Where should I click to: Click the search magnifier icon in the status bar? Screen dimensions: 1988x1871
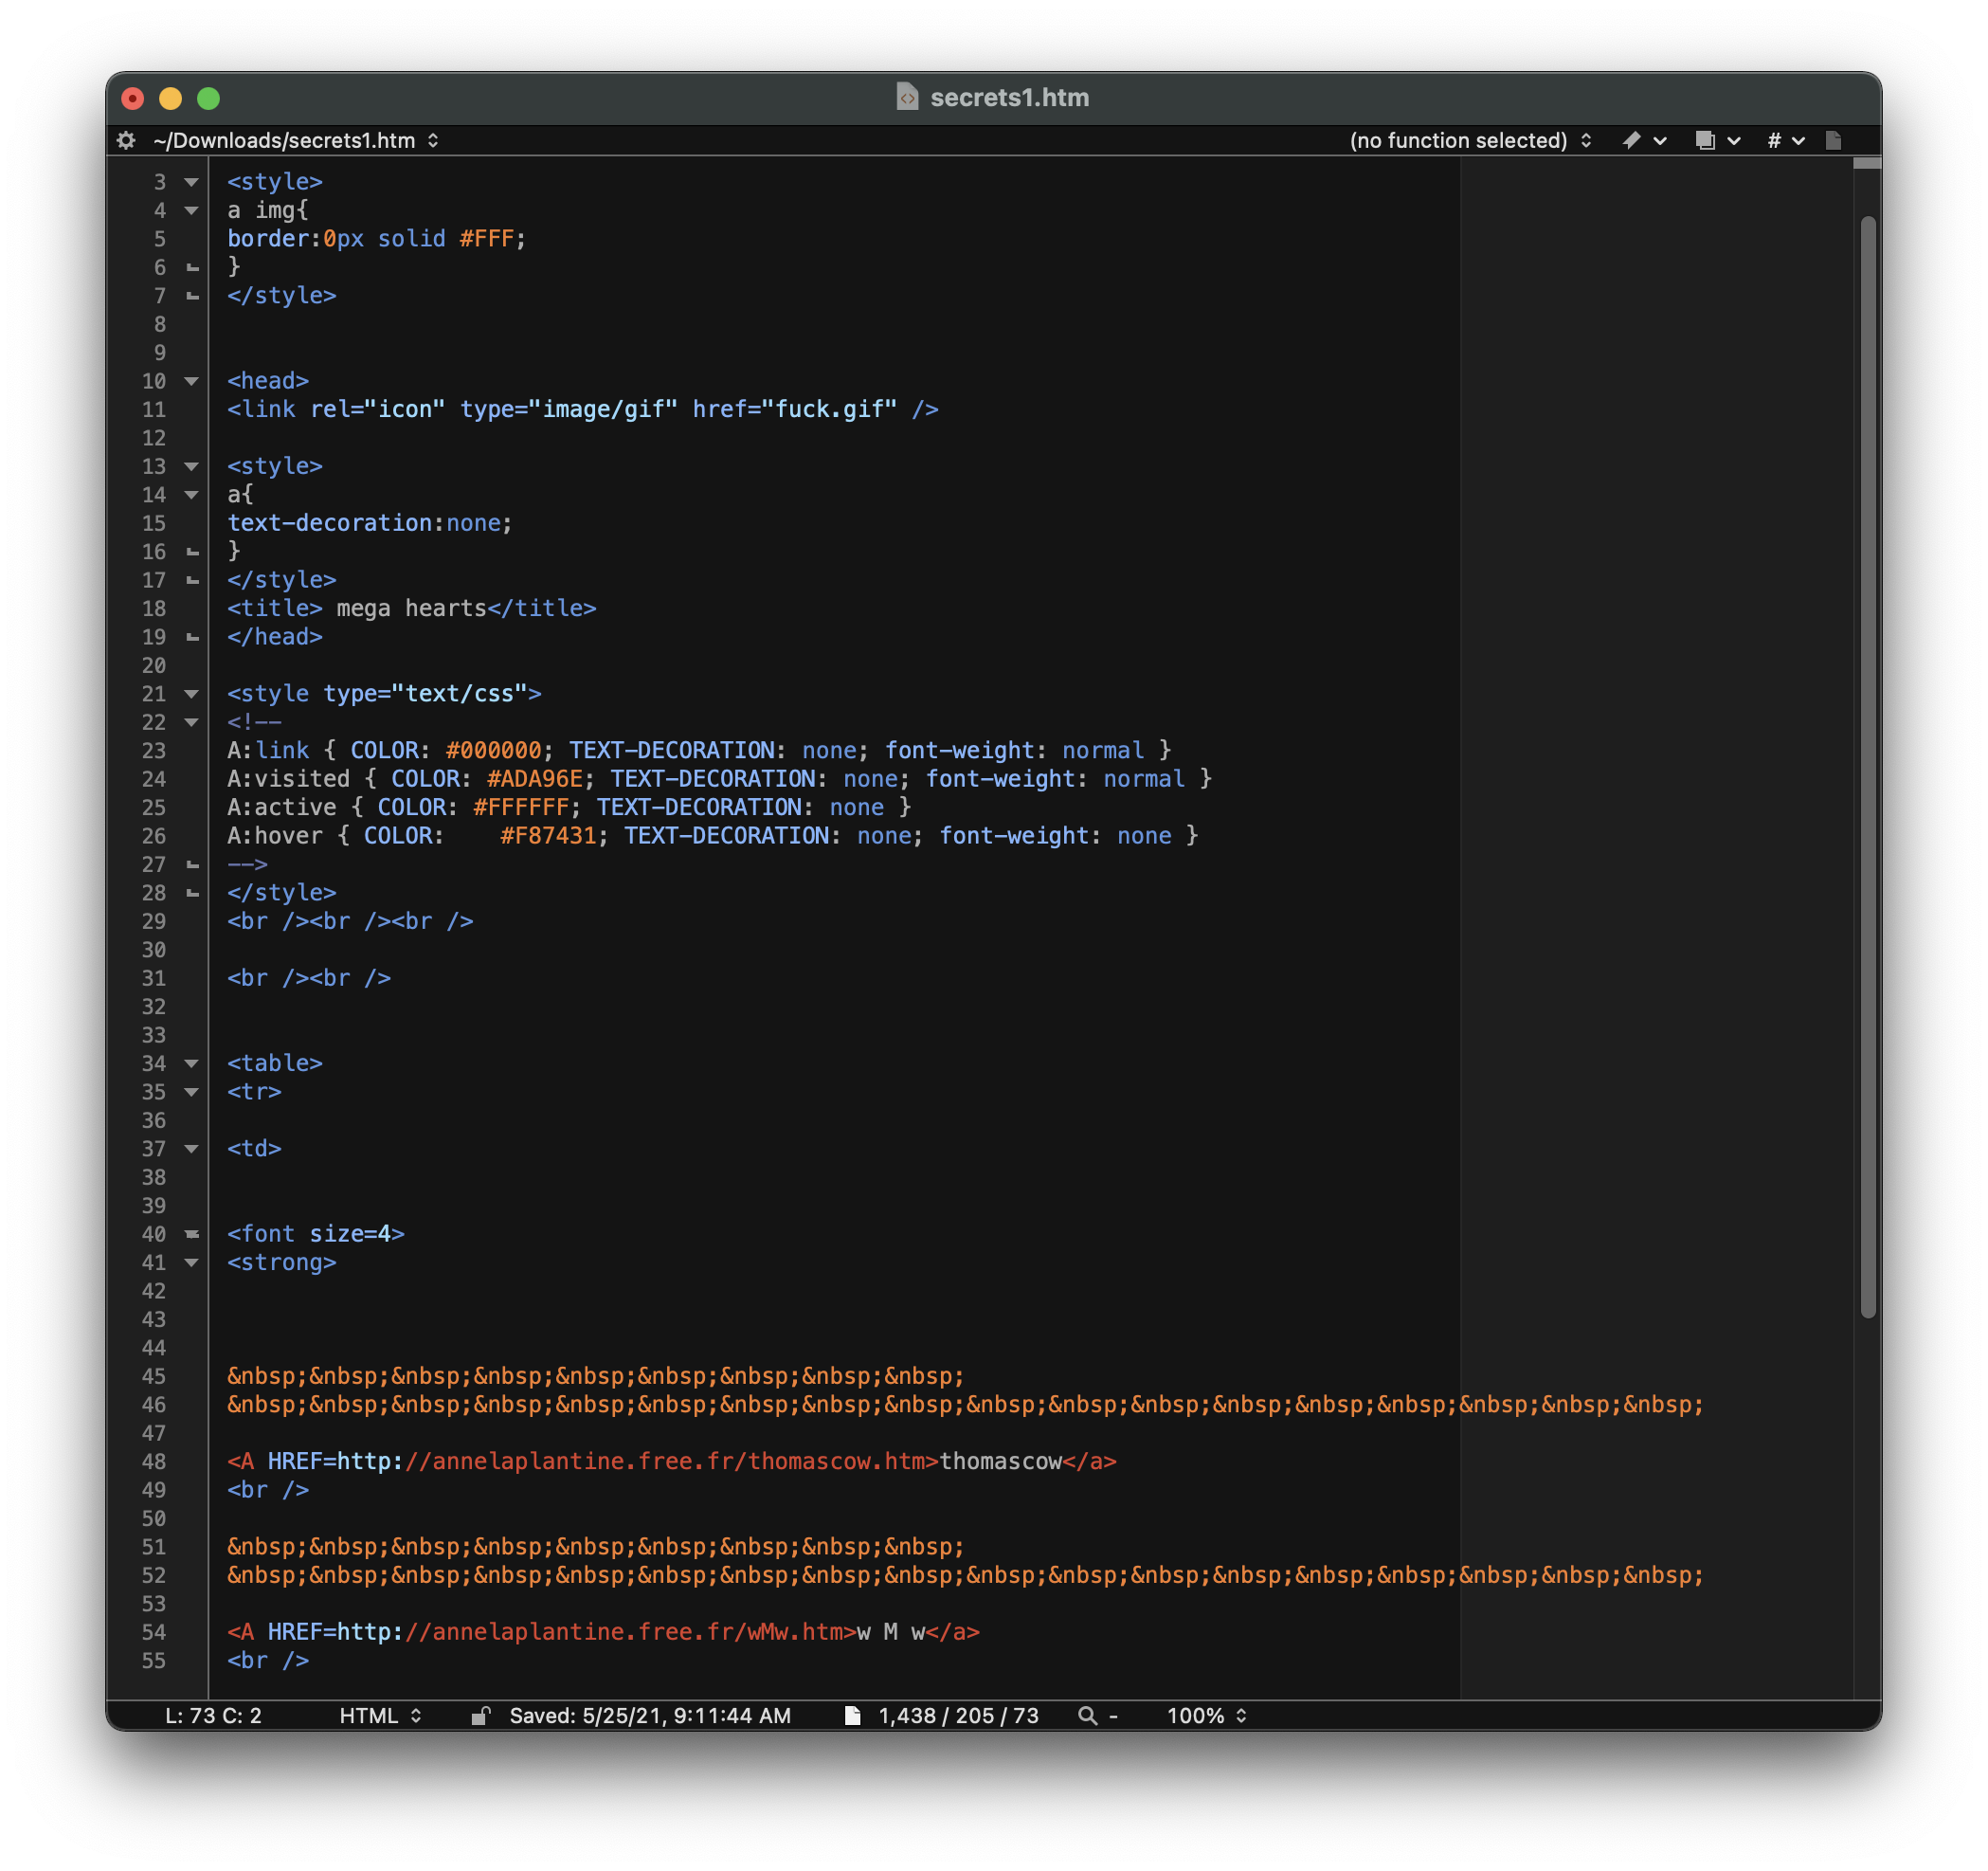[1086, 1715]
